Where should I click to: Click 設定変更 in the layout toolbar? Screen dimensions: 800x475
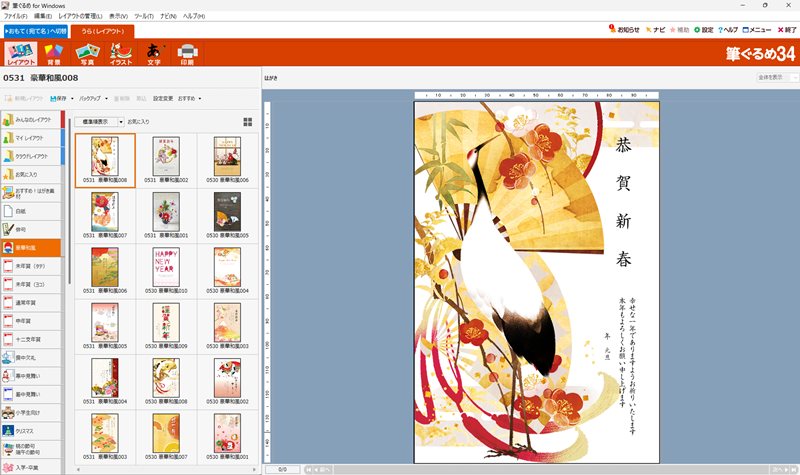coord(163,98)
